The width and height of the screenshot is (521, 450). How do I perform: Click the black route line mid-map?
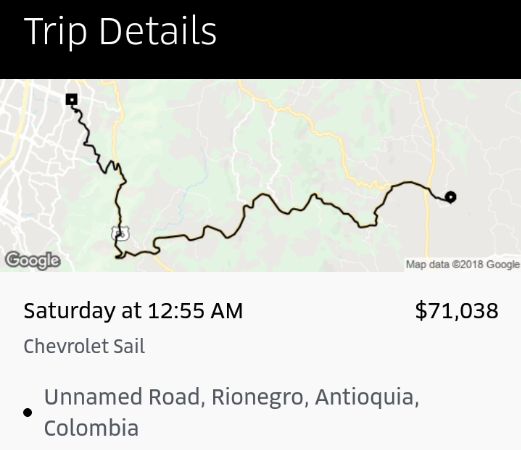pos(263,195)
